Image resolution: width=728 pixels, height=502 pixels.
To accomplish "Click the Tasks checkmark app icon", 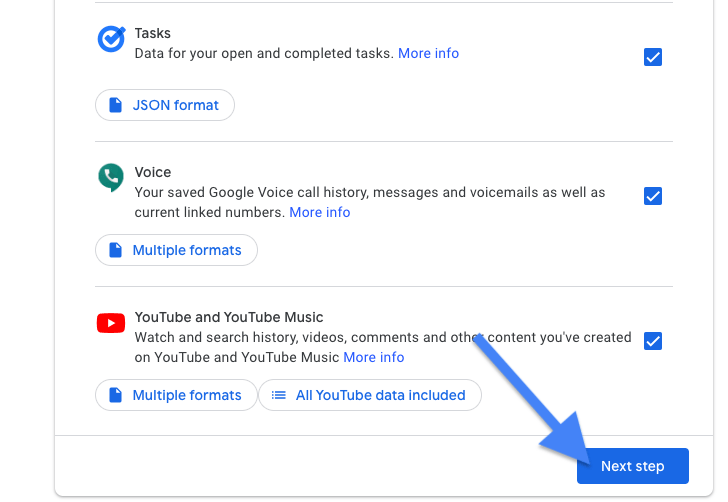I will tap(111, 39).
